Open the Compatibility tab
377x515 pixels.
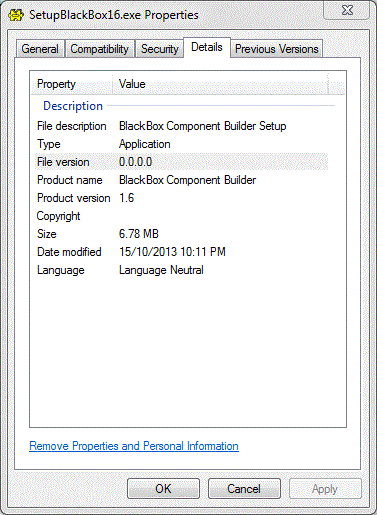tap(99, 49)
